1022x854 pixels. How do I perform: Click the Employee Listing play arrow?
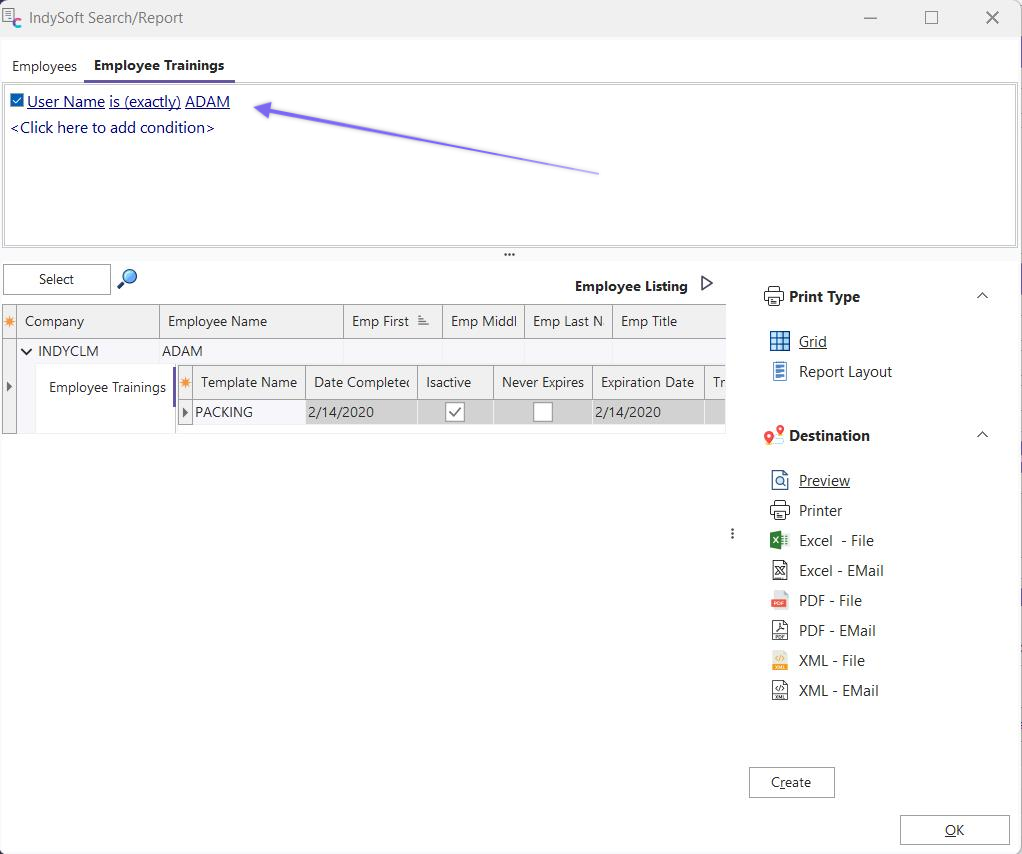click(707, 284)
